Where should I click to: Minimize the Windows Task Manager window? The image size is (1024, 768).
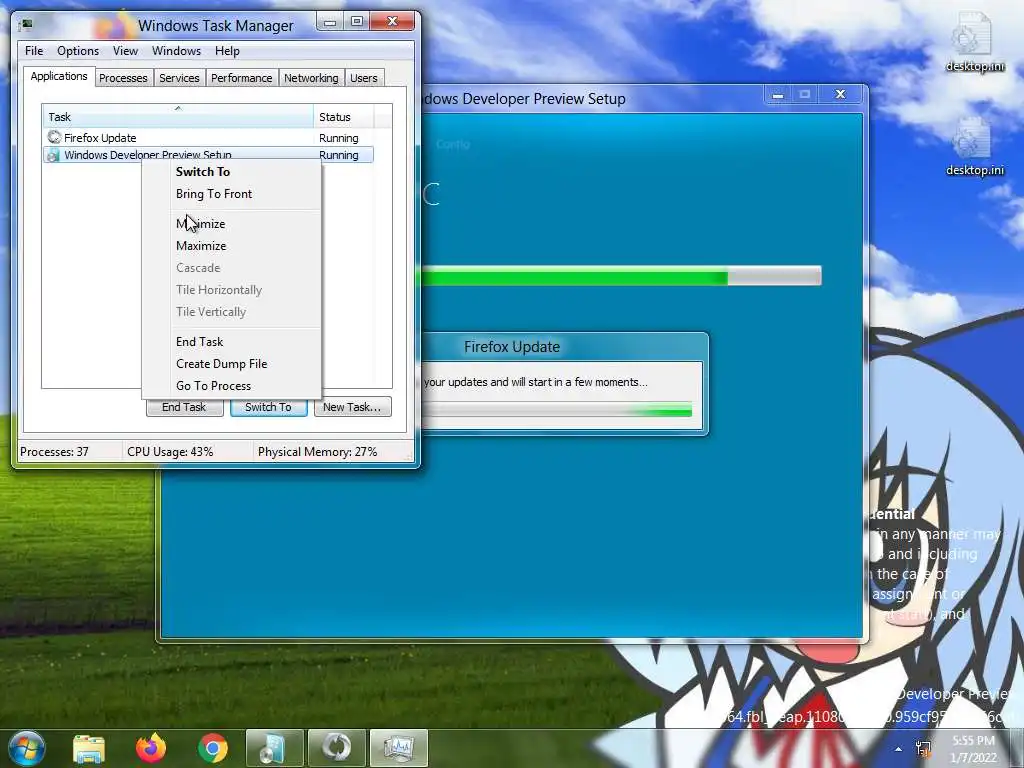330,22
